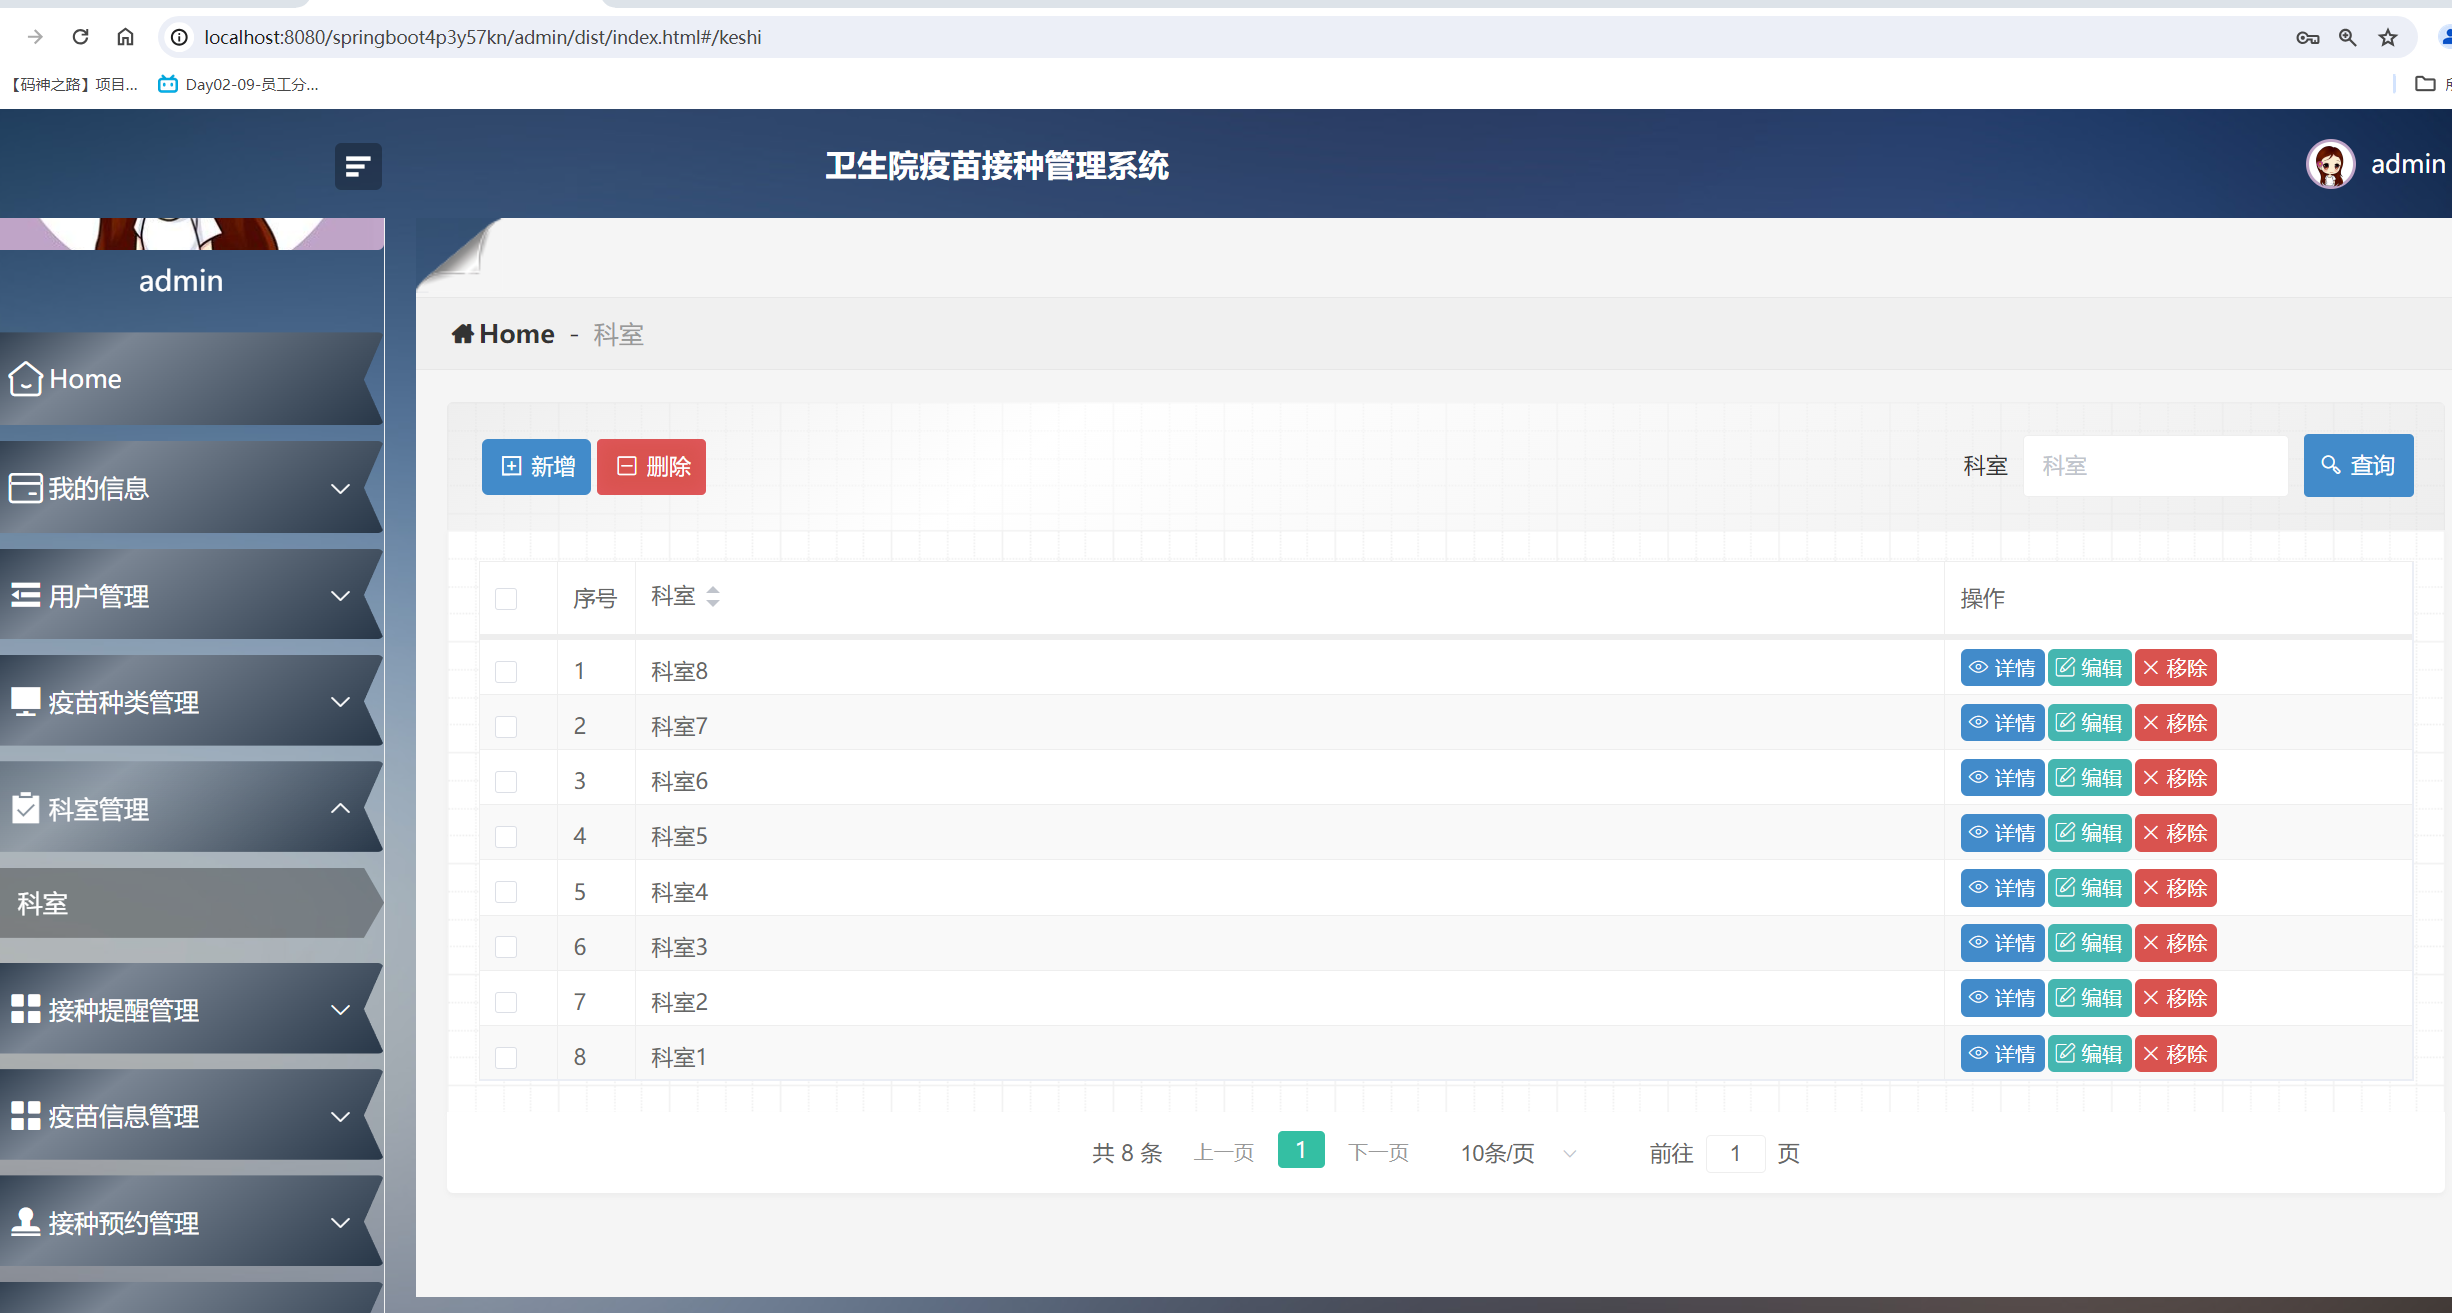2452x1313 pixels.
Task: Click the 用户管理 list icon in sidebar
Action: click(25, 595)
